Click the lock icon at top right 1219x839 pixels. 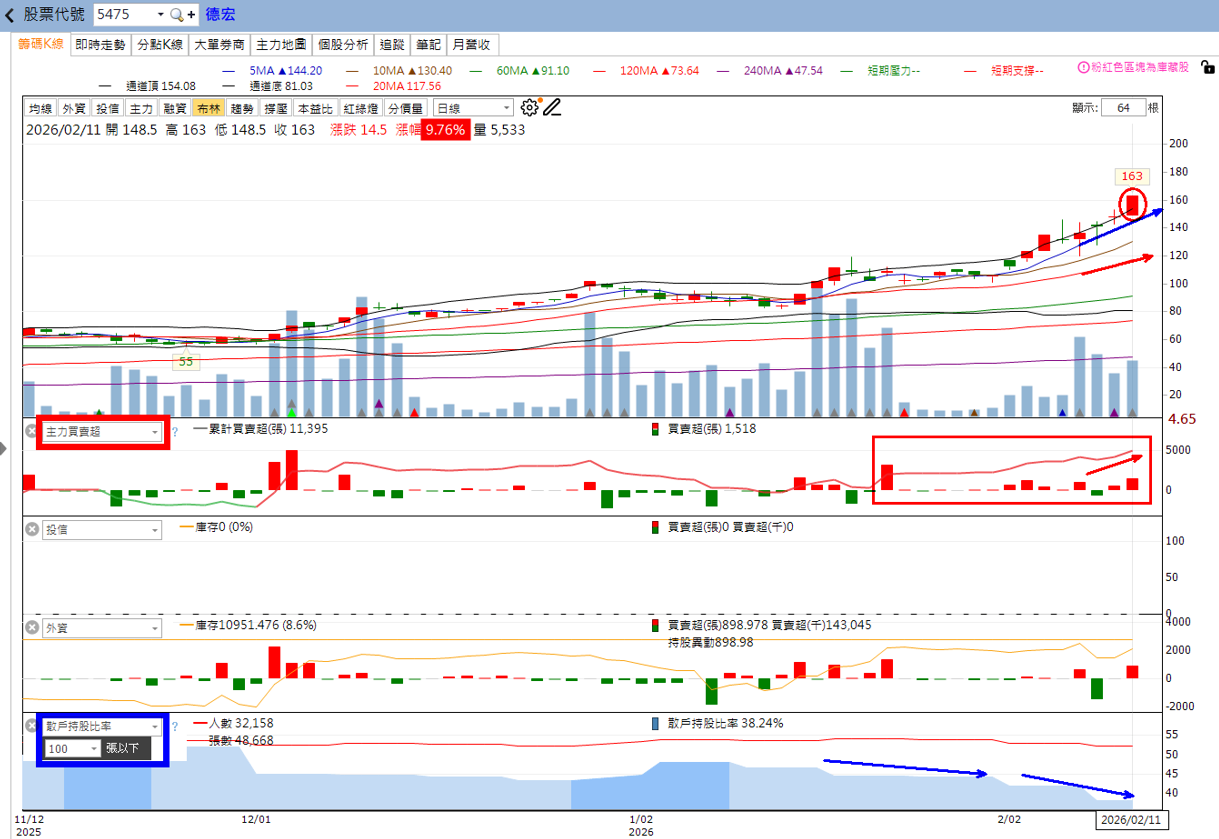(1208, 67)
